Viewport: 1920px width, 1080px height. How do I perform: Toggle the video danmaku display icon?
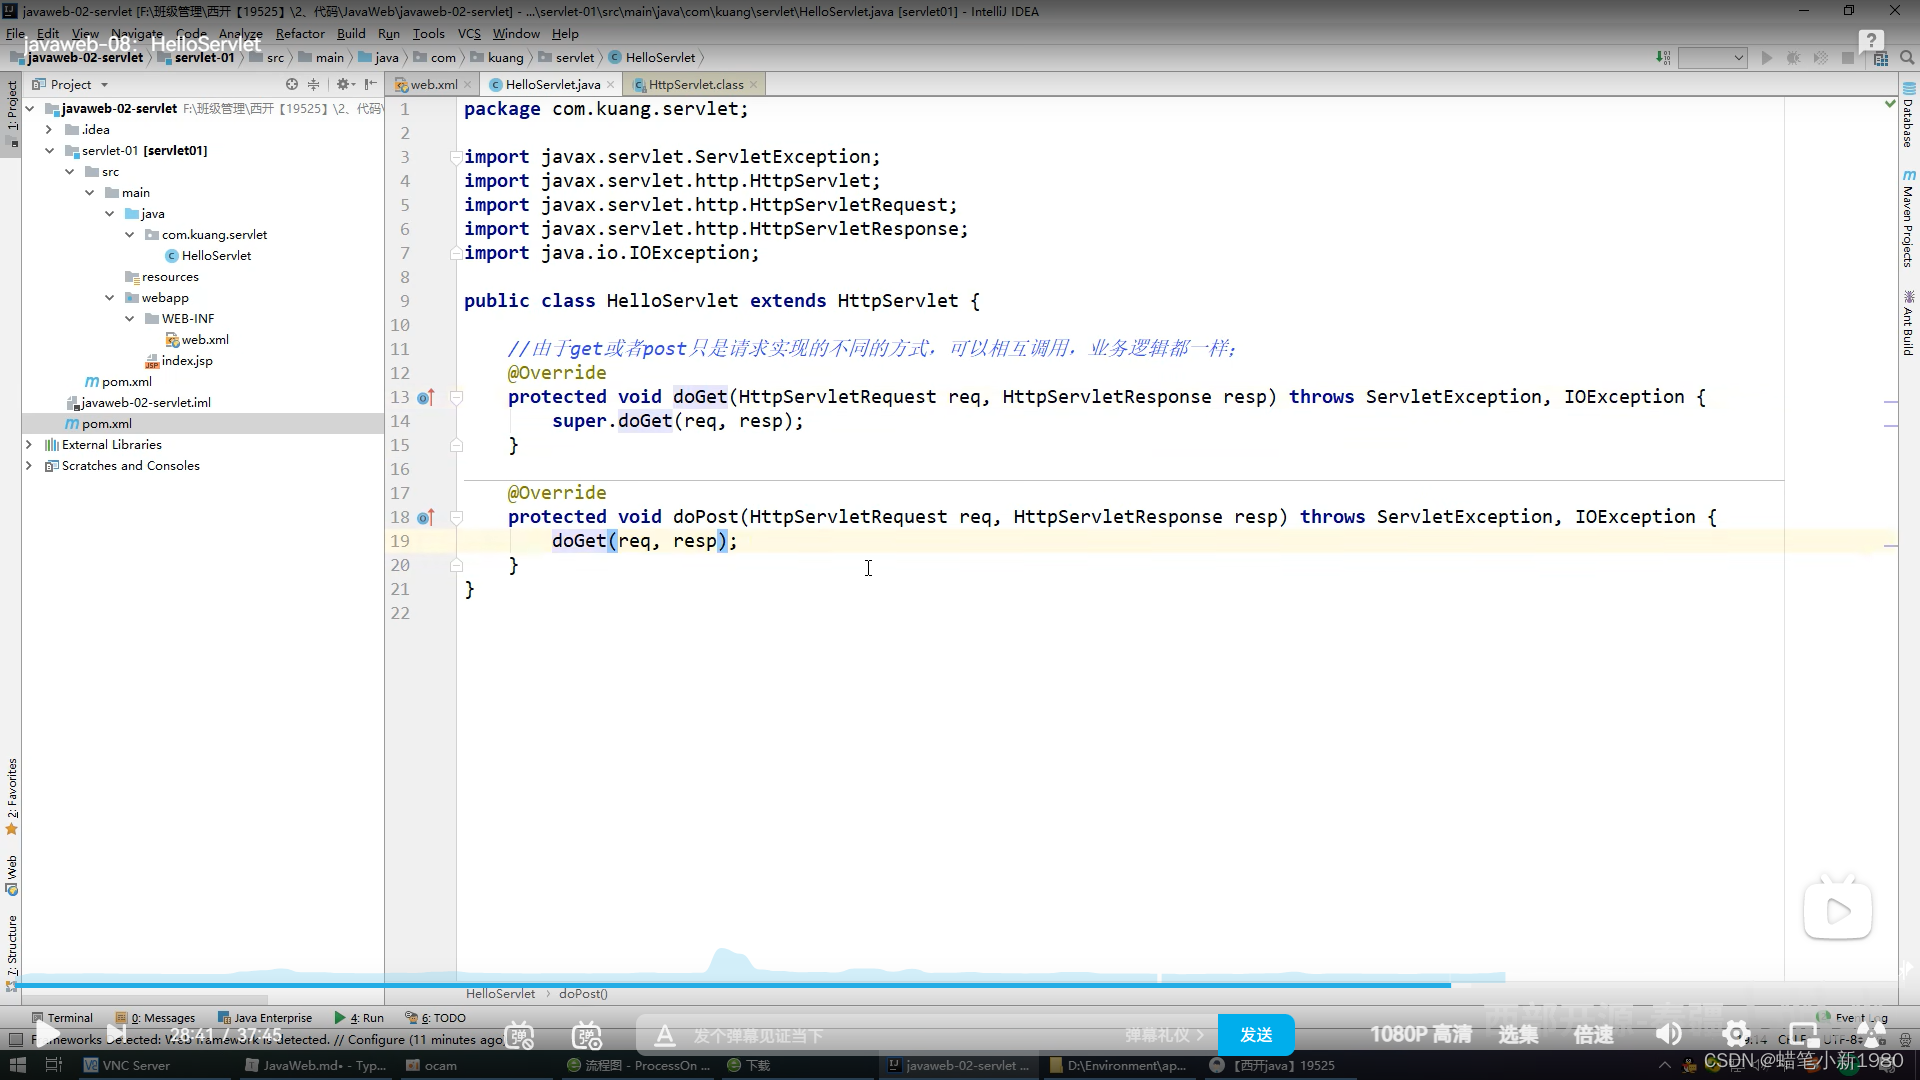point(519,1035)
